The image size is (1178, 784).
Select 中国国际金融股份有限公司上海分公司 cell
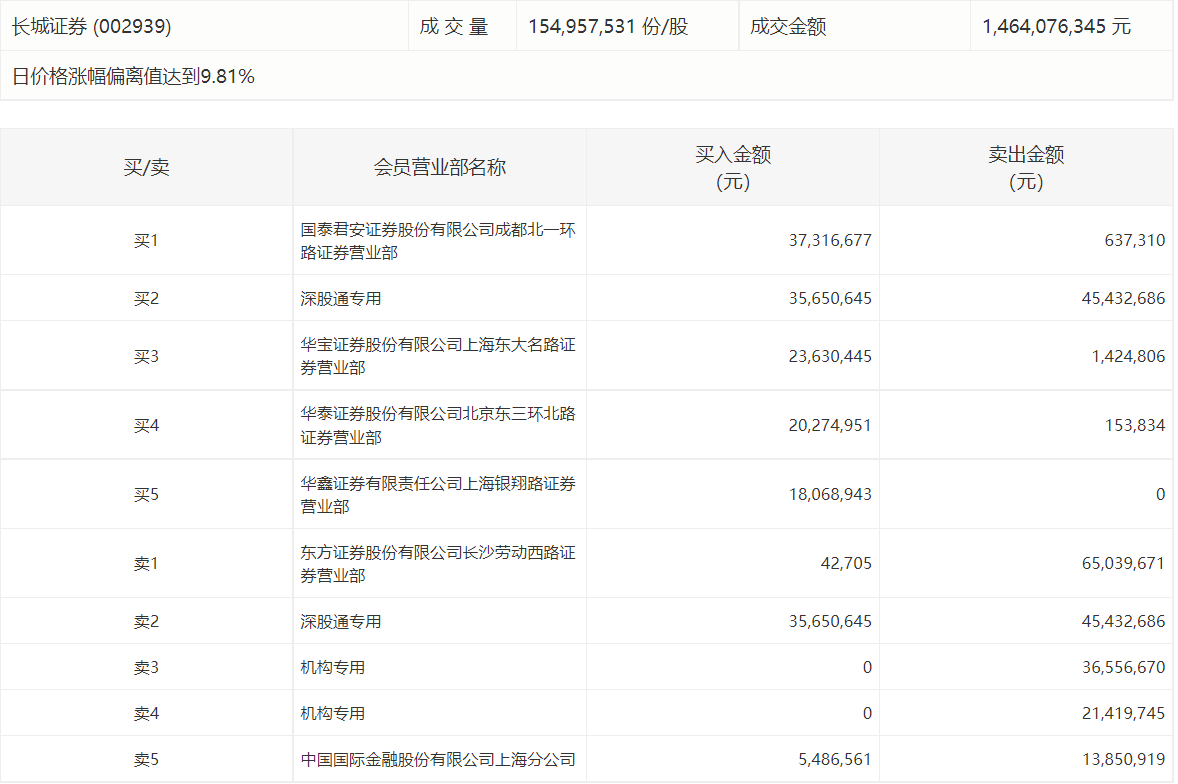(x=438, y=759)
